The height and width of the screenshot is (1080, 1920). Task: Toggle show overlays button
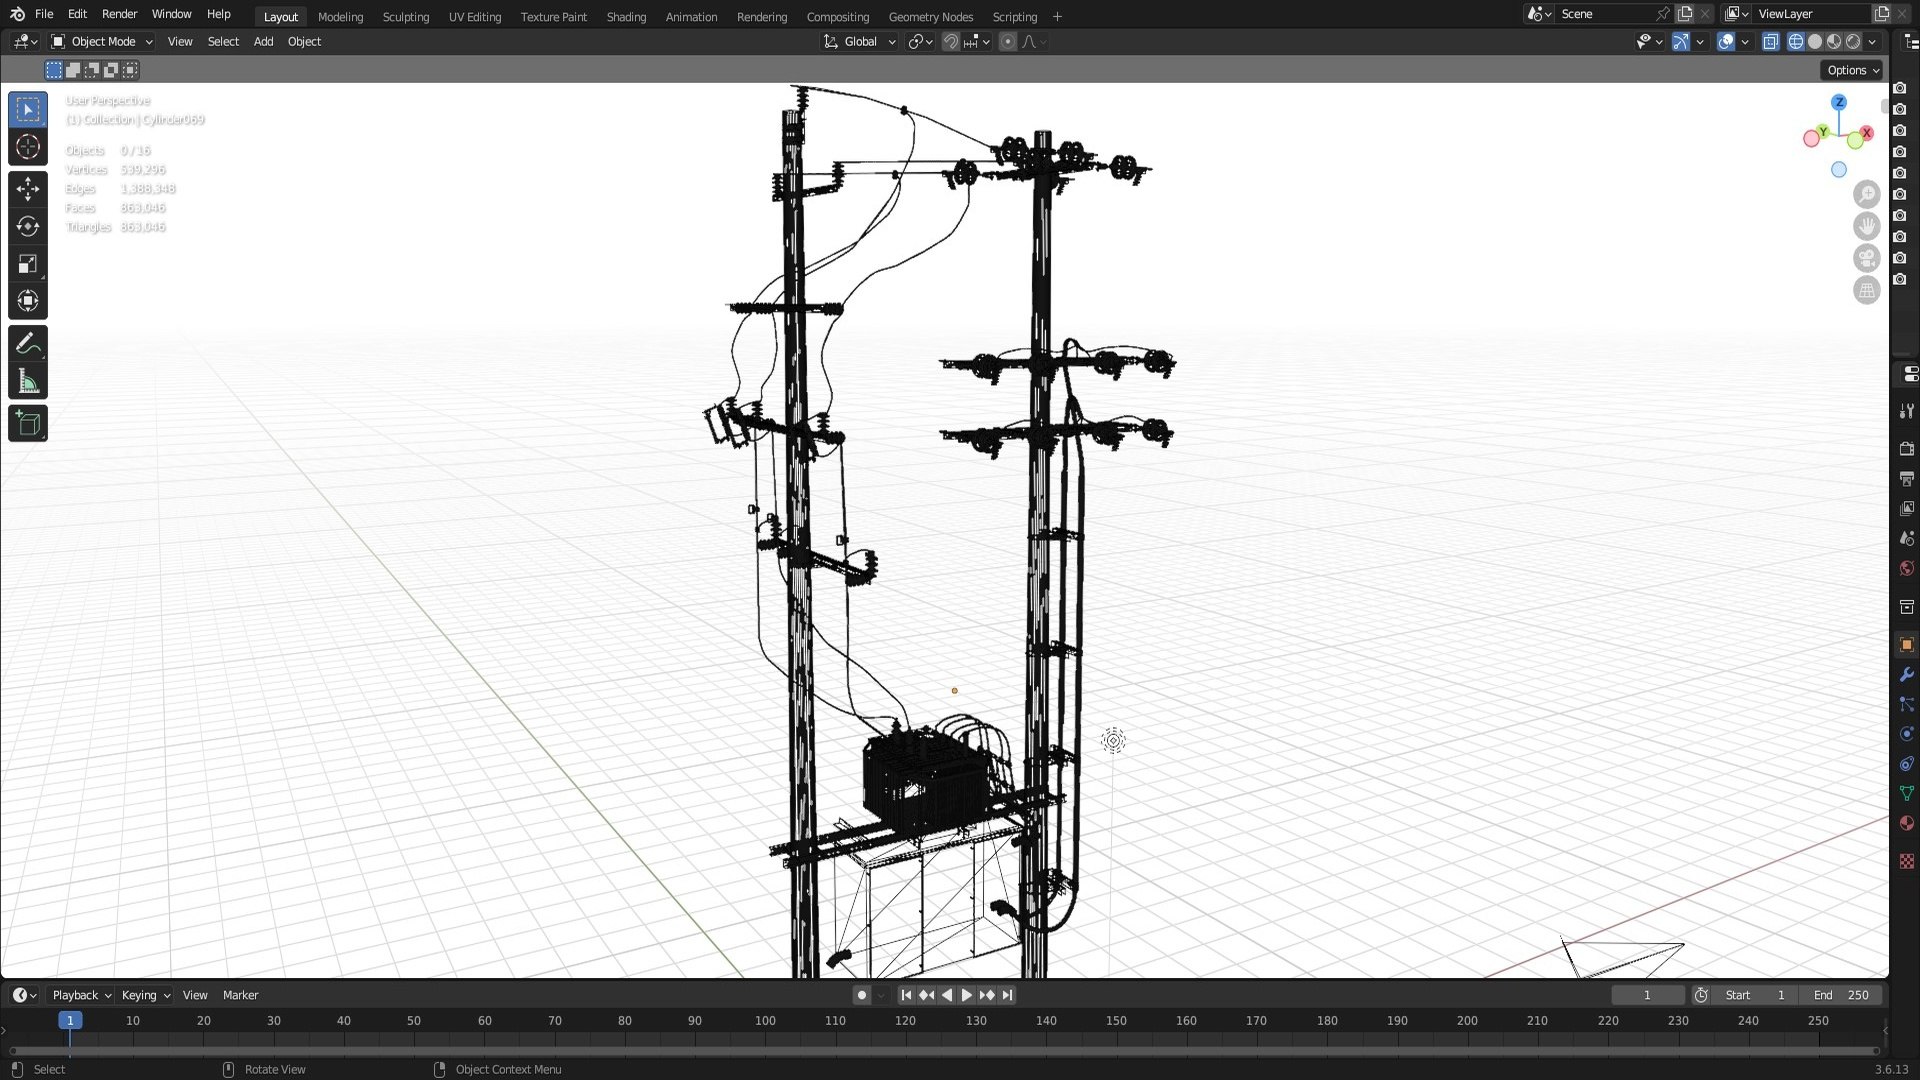[1726, 42]
